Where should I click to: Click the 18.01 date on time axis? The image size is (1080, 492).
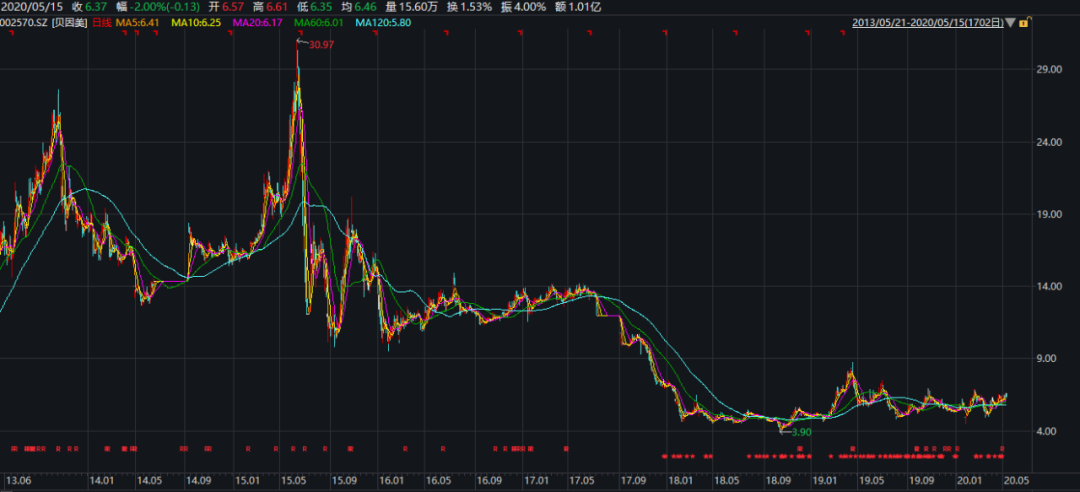pos(679,481)
